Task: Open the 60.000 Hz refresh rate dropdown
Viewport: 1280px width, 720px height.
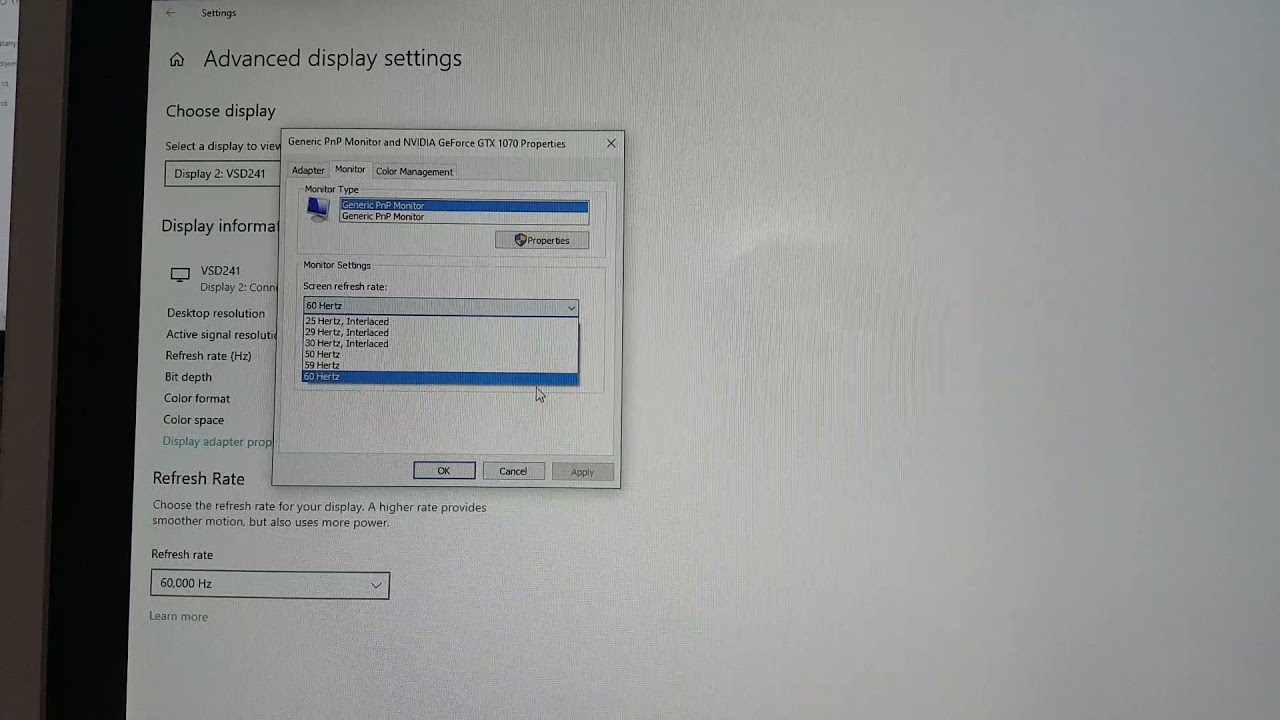Action: click(x=270, y=584)
